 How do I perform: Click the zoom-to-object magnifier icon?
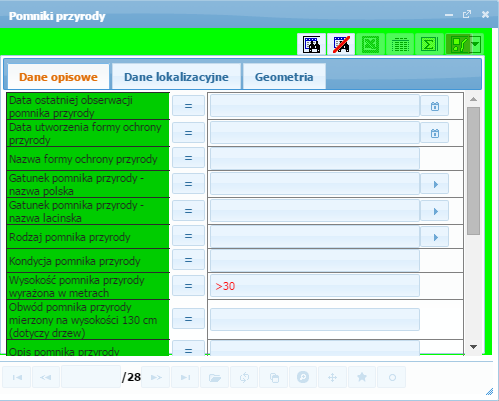[303, 377]
